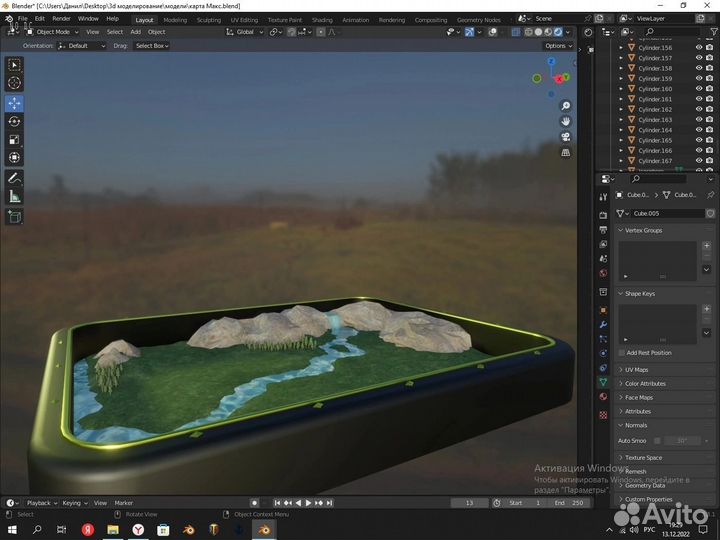This screenshot has height=540, width=720.
Task: Add a new vertex group
Action: 707,246
